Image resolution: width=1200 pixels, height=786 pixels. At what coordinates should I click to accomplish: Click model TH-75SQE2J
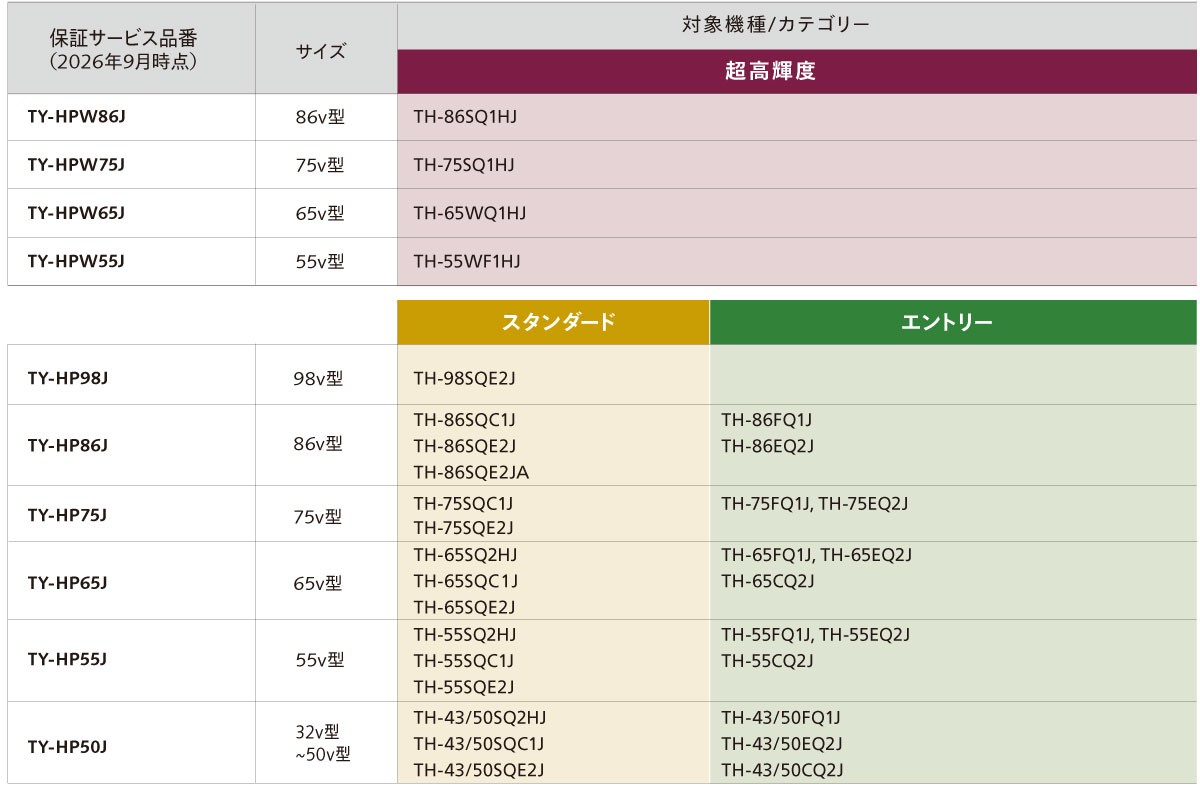coord(463,528)
